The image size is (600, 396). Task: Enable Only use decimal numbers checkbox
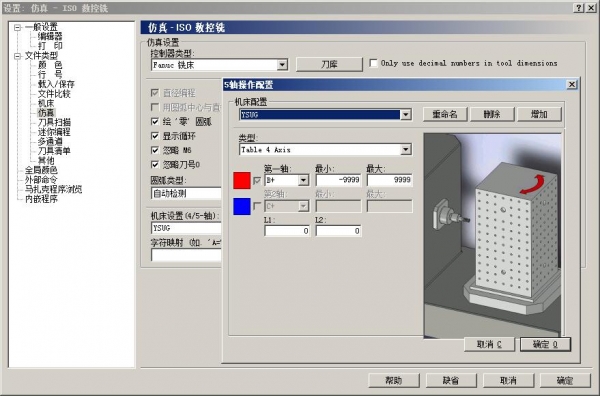click(x=373, y=63)
